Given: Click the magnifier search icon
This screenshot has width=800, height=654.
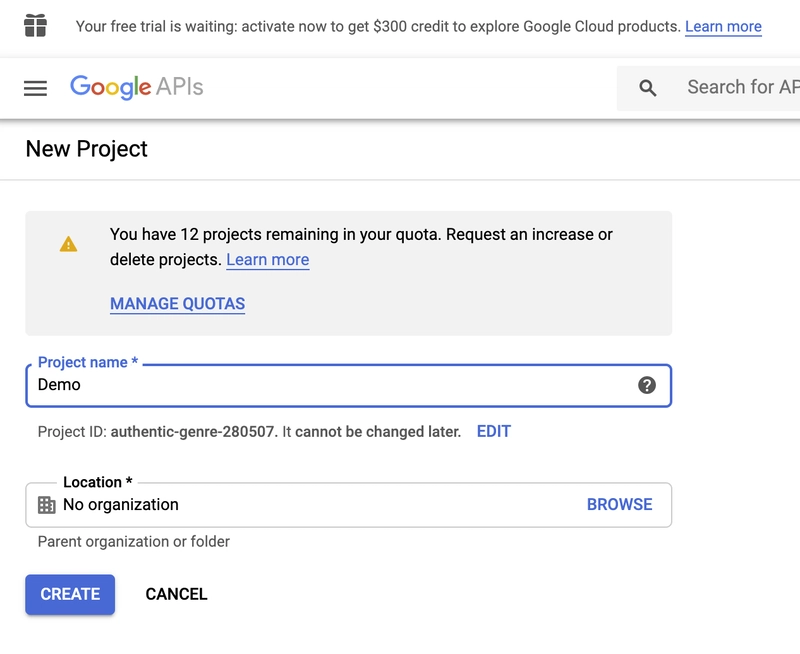Looking at the screenshot, I should (648, 88).
